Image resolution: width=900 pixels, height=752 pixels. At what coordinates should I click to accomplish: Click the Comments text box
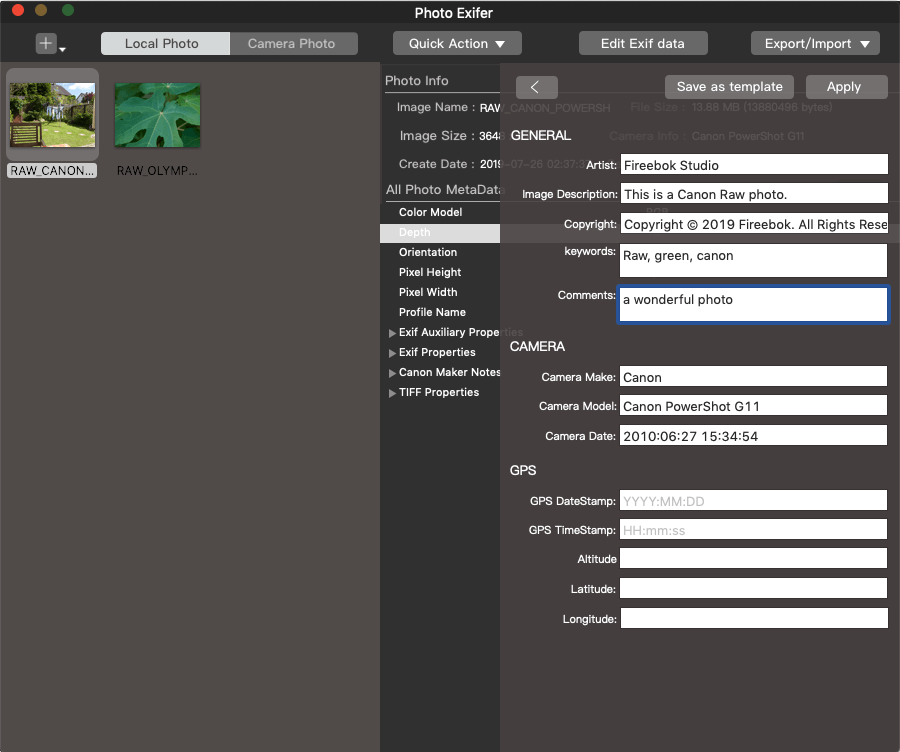(753, 305)
